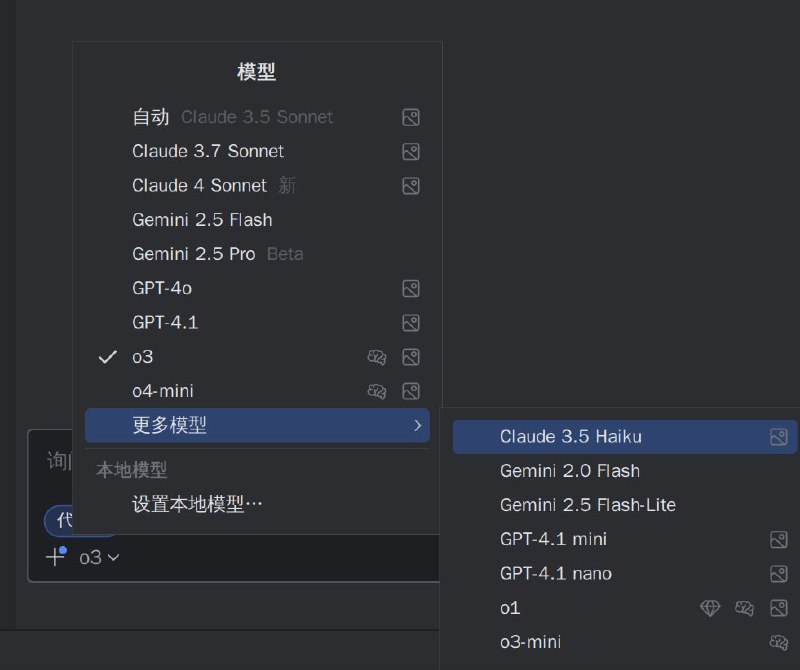
Task: Select Claude 4 Sonnet from the model menu
Action: pyautogui.click(x=198, y=185)
